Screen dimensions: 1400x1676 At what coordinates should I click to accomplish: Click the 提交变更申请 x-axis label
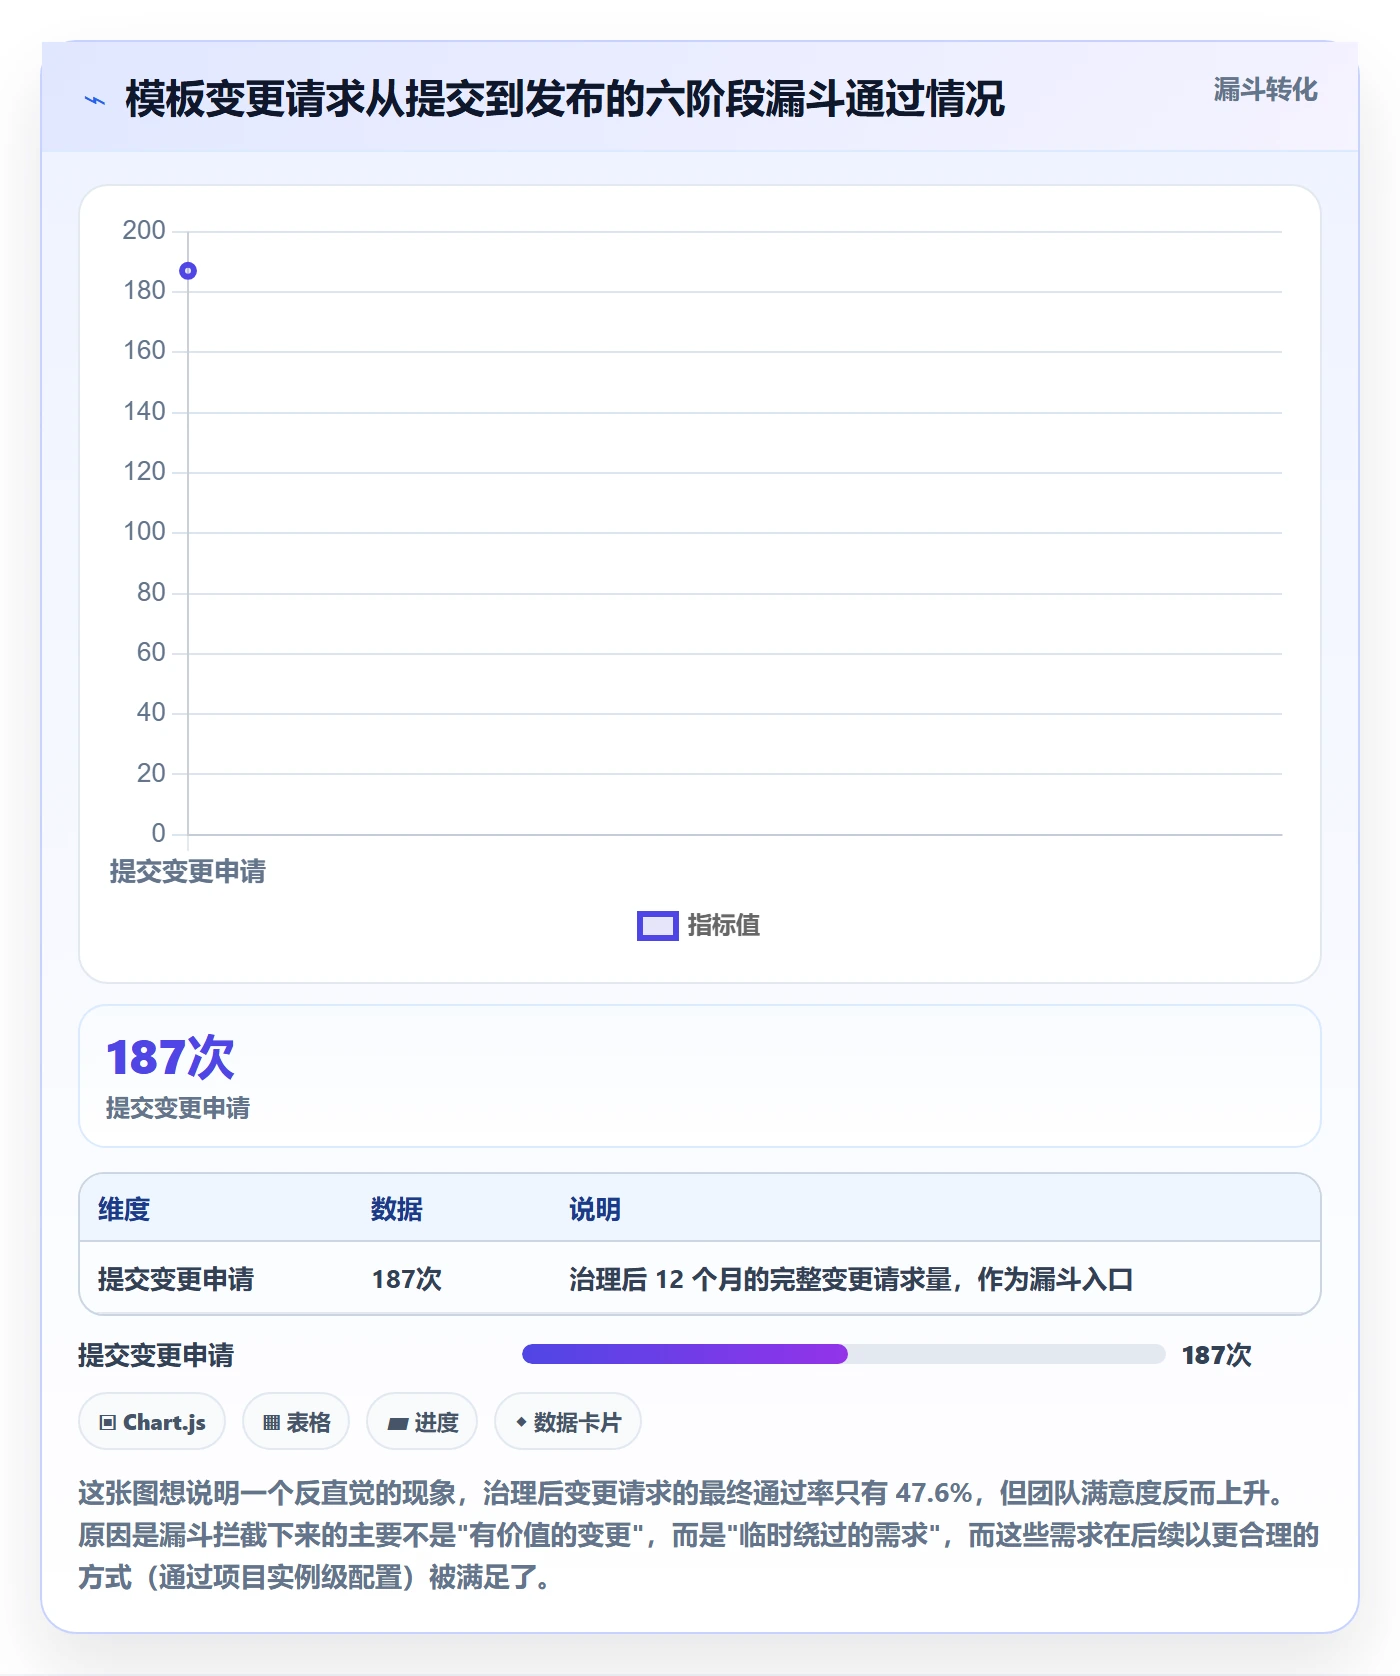coord(188,872)
